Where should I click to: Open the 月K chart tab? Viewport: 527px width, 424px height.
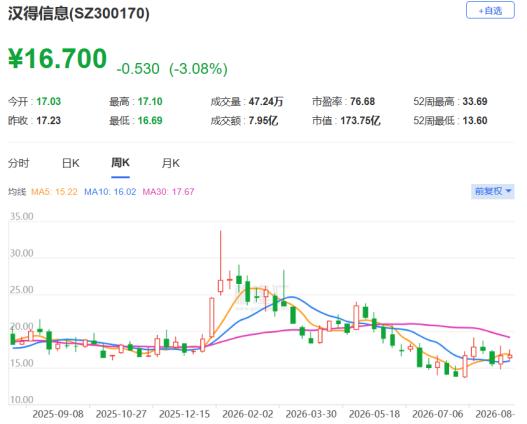[x=171, y=163]
